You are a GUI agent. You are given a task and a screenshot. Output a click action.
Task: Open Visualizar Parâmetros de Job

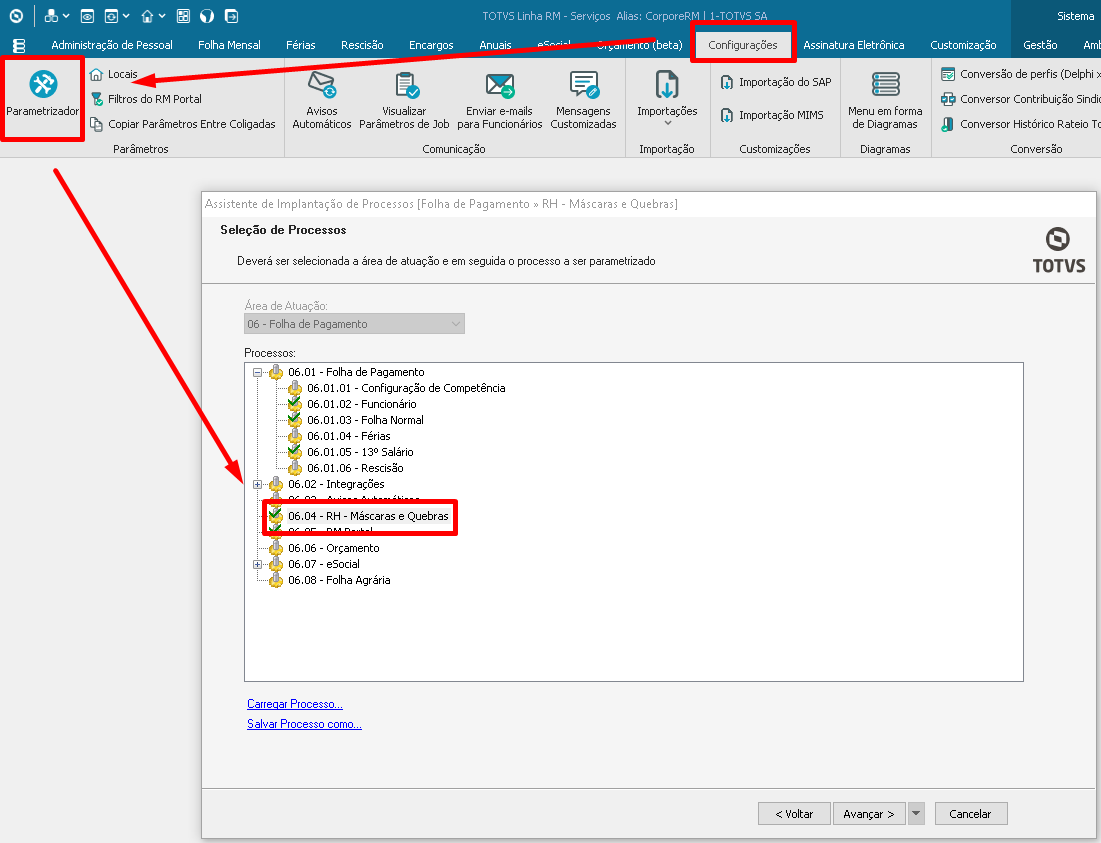click(404, 100)
